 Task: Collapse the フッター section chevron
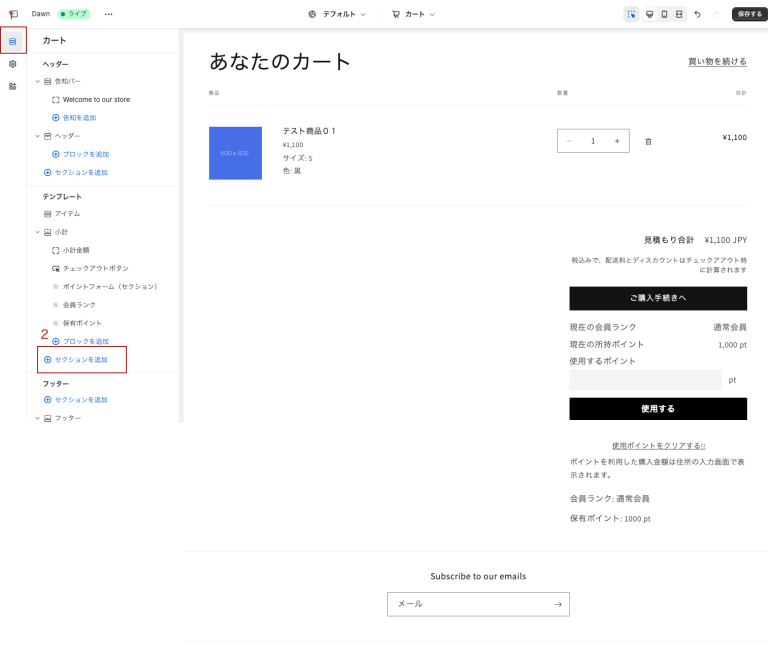point(37,418)
